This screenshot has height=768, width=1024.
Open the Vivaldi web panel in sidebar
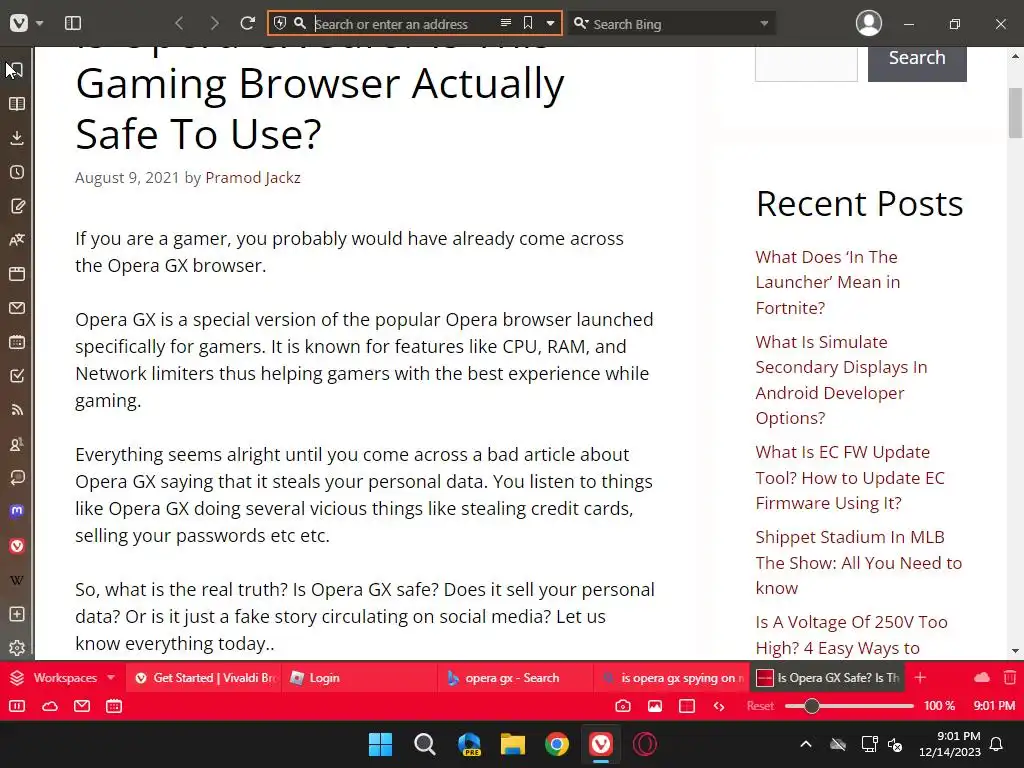[x=17, y=546]
